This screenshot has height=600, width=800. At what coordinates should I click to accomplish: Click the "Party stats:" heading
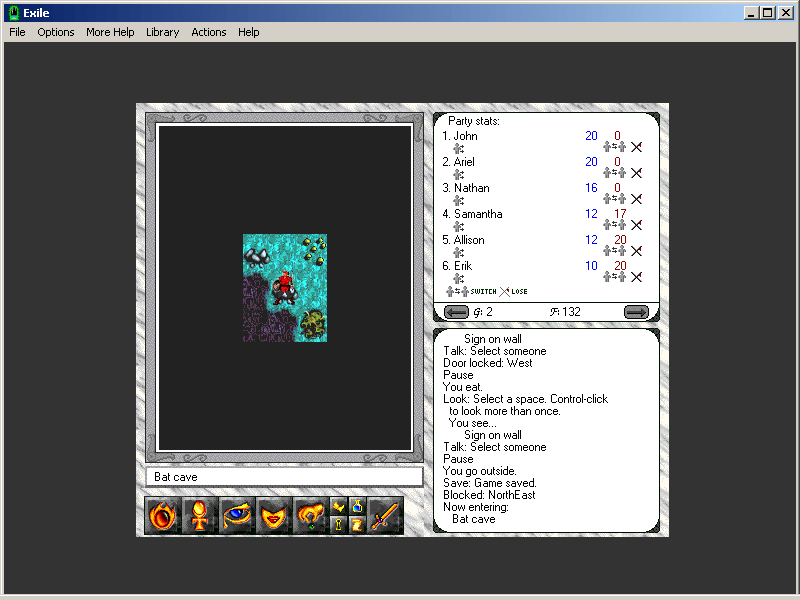pyautogui.click(x=474, y=121)
